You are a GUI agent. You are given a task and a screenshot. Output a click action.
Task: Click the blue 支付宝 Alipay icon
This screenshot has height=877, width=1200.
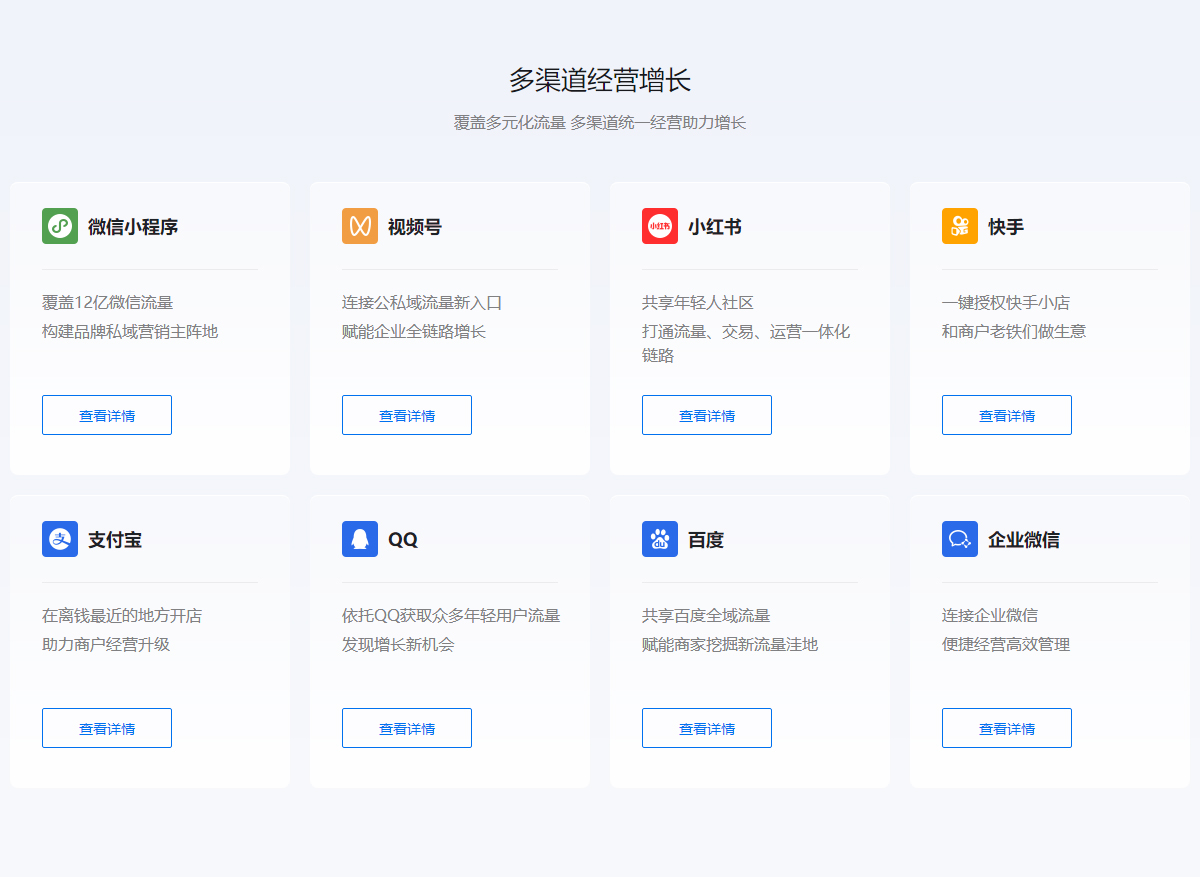pyautogui.click(x=60, y=539)
